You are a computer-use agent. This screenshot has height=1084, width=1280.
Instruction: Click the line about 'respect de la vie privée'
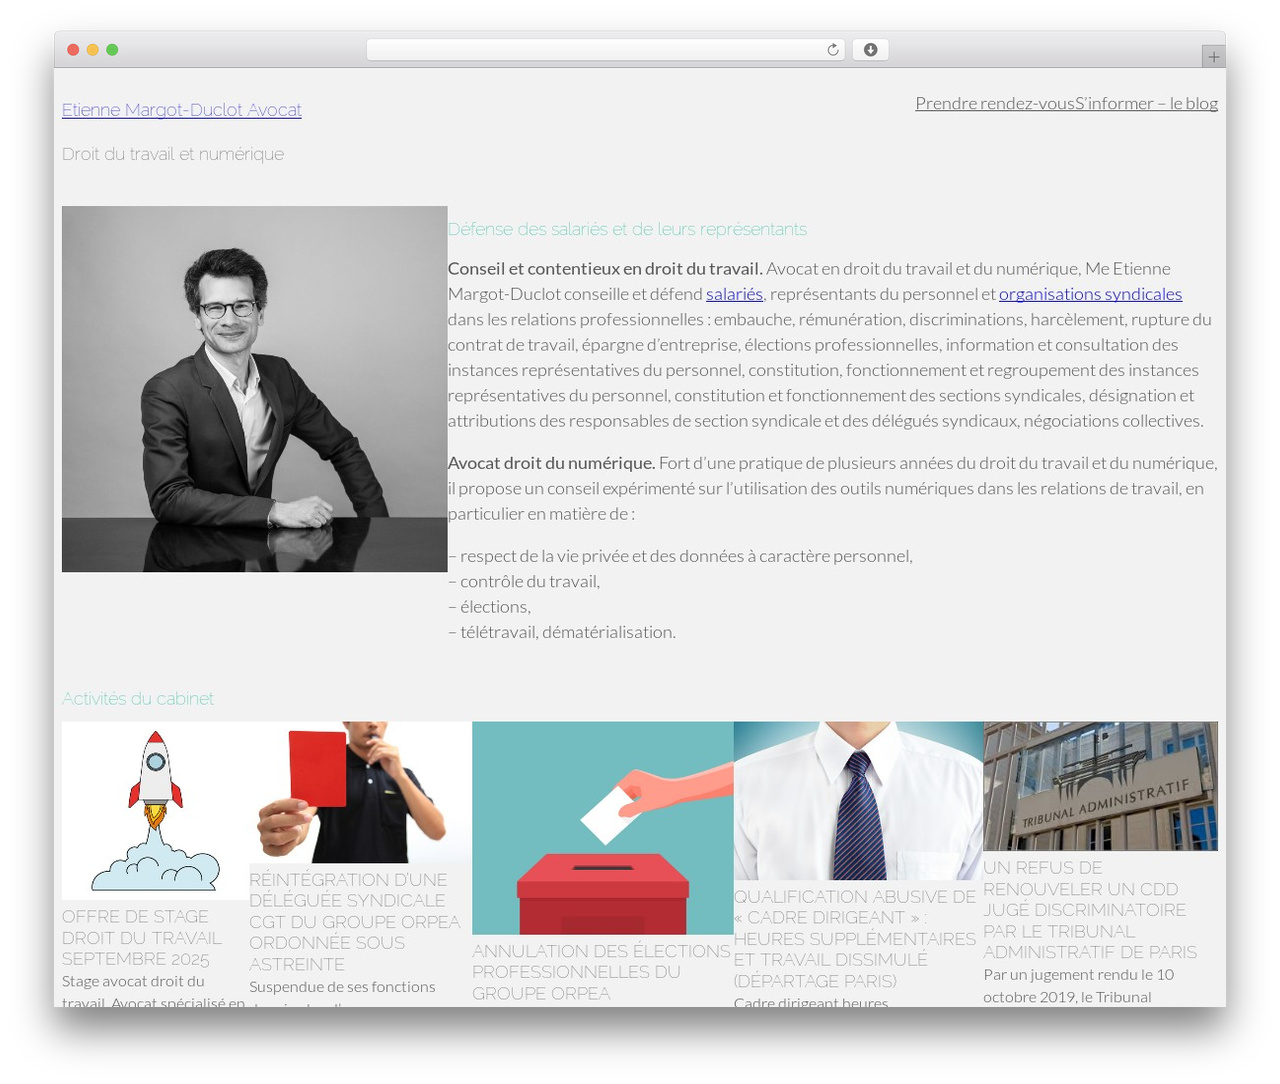[x=680, y=556]
